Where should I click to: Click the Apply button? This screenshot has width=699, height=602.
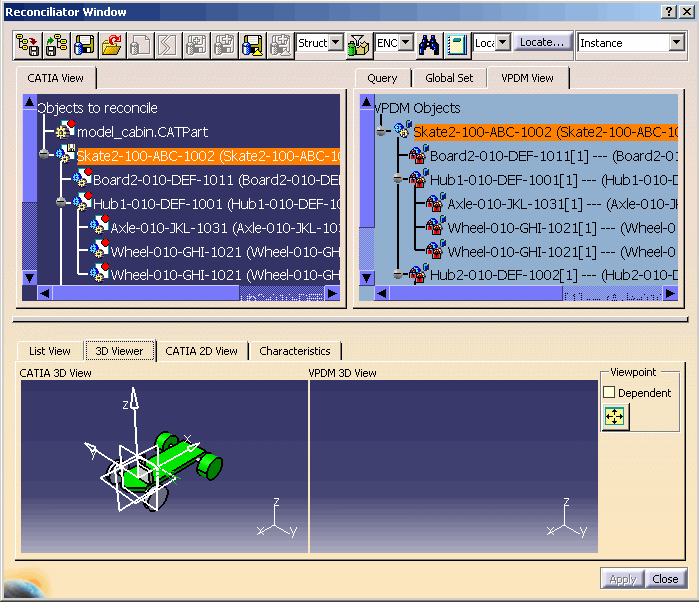tap(622, 579)
